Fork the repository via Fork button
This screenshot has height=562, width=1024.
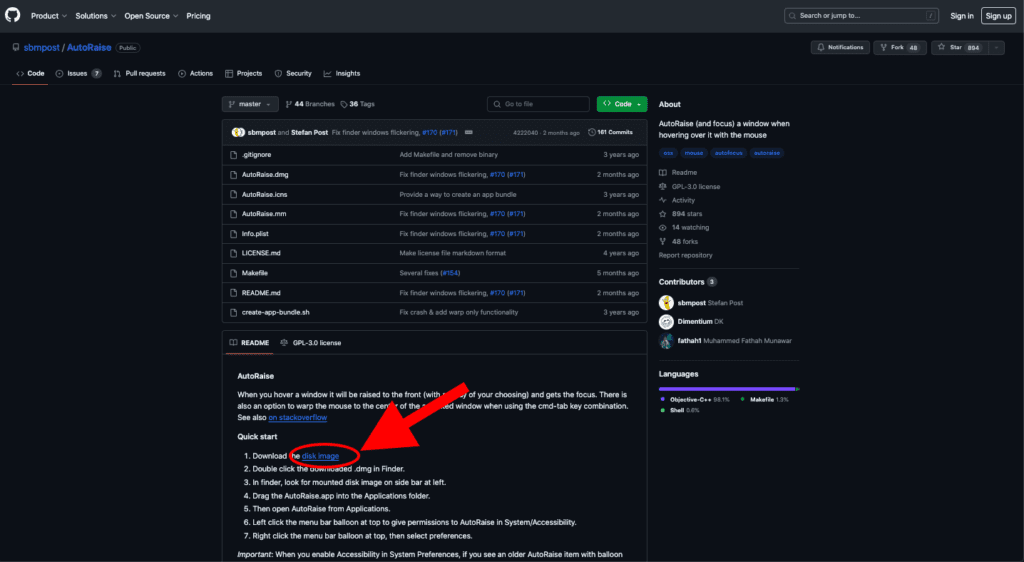pos(899,47)
